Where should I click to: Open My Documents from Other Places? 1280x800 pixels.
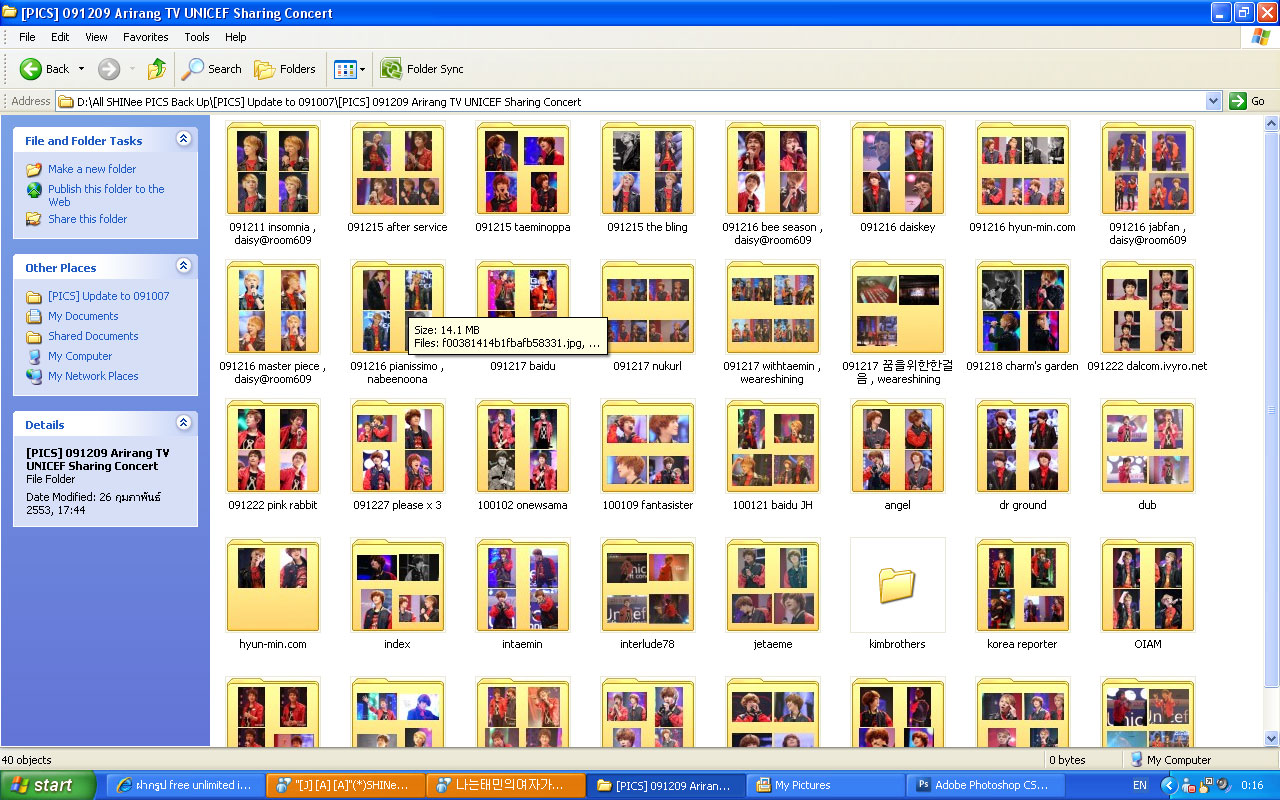pyautogui.click(x=83, y=316)
